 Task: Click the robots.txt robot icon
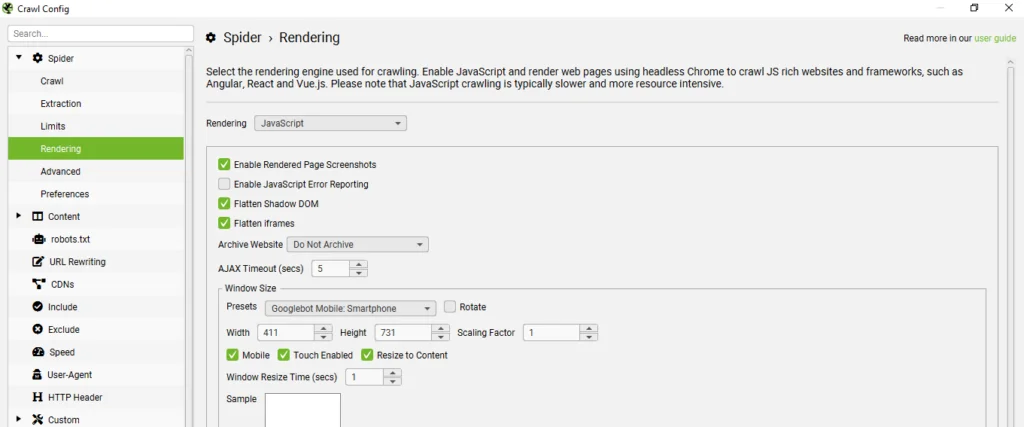coord(38,239)
